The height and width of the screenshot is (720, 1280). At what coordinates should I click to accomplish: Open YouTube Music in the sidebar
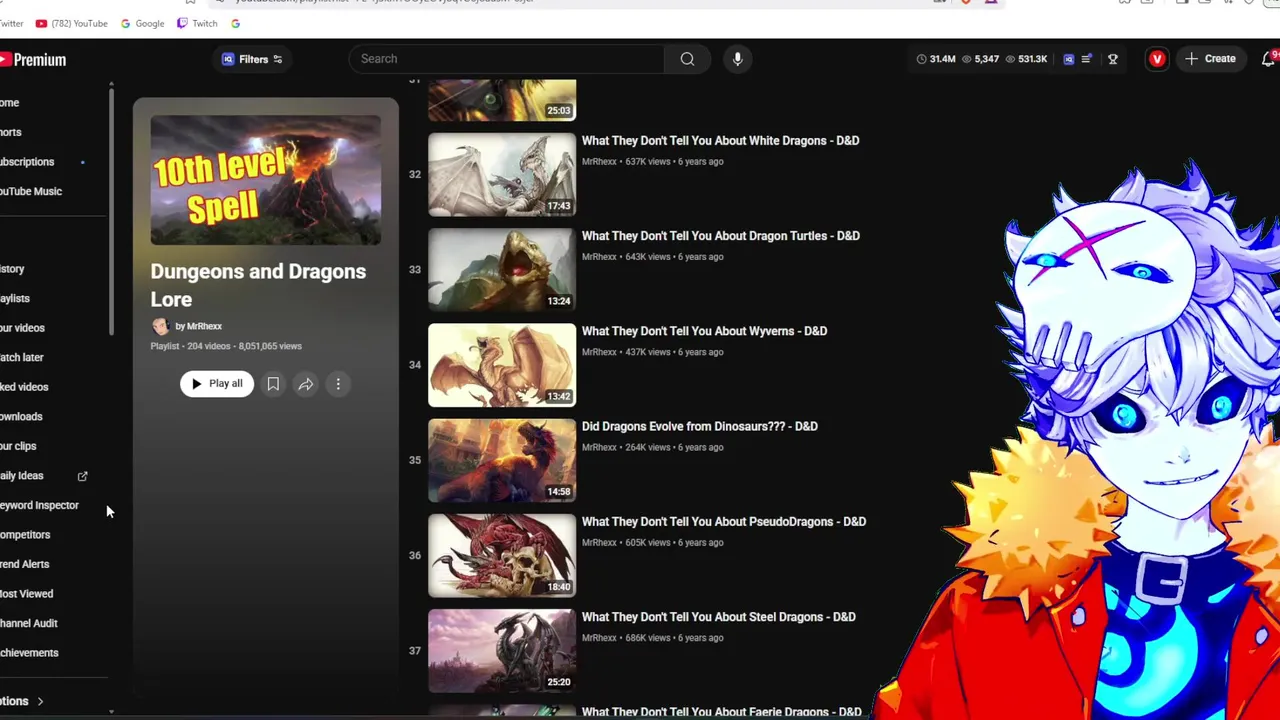coord(31,191)
